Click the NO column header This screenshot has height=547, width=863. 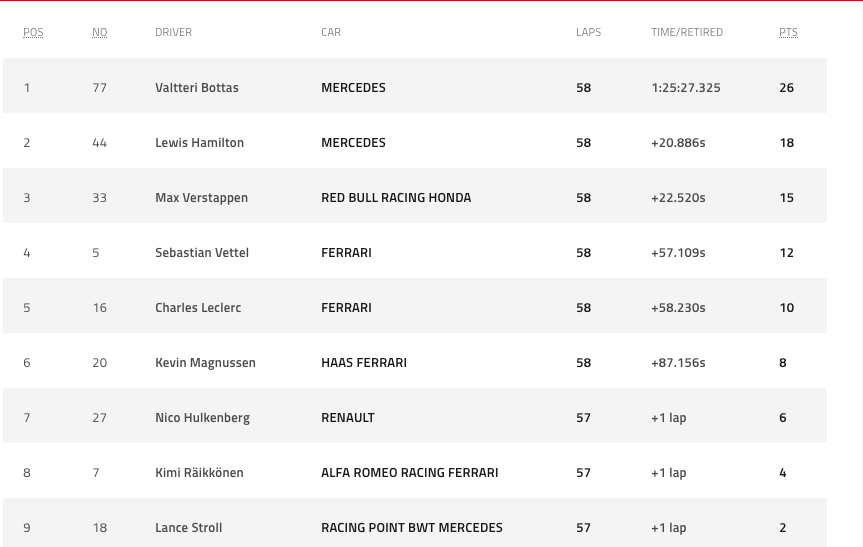coord(99,32)
